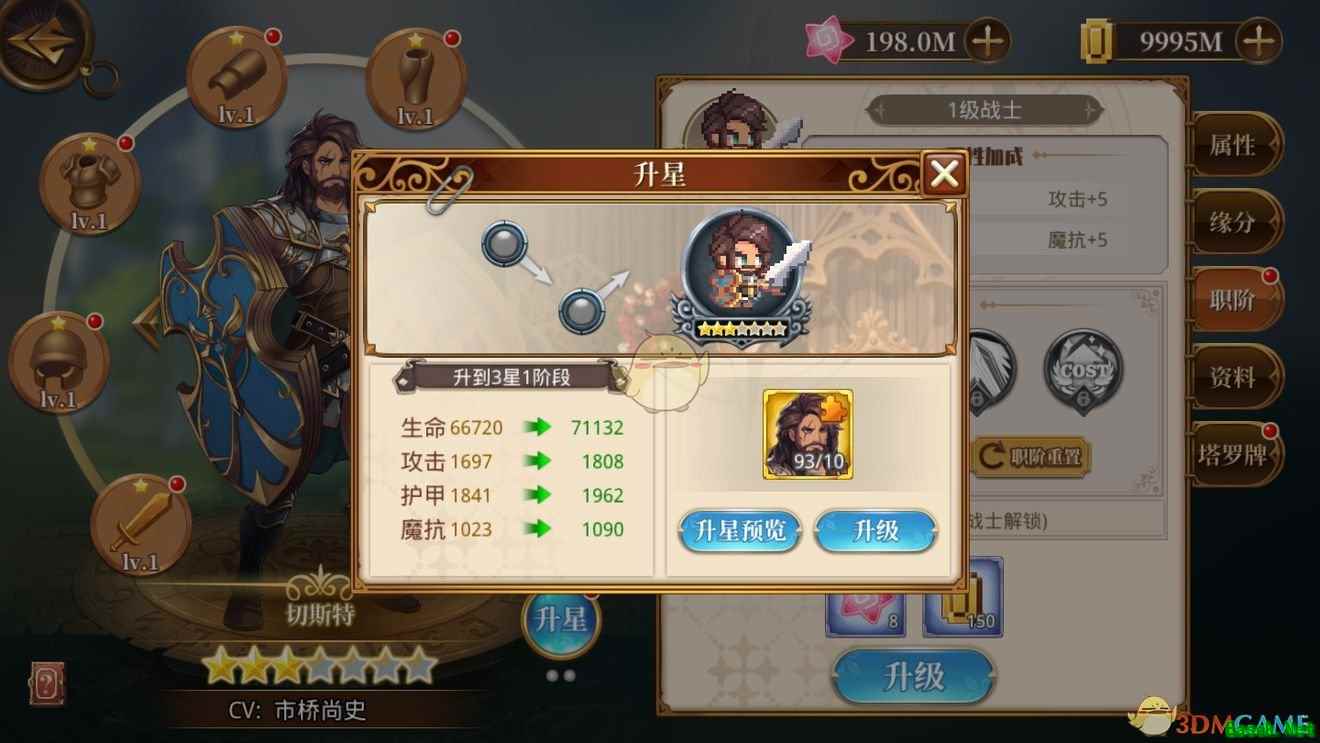Add more pink star gems
Screen dimensions: 1320x743
(988, 41)
